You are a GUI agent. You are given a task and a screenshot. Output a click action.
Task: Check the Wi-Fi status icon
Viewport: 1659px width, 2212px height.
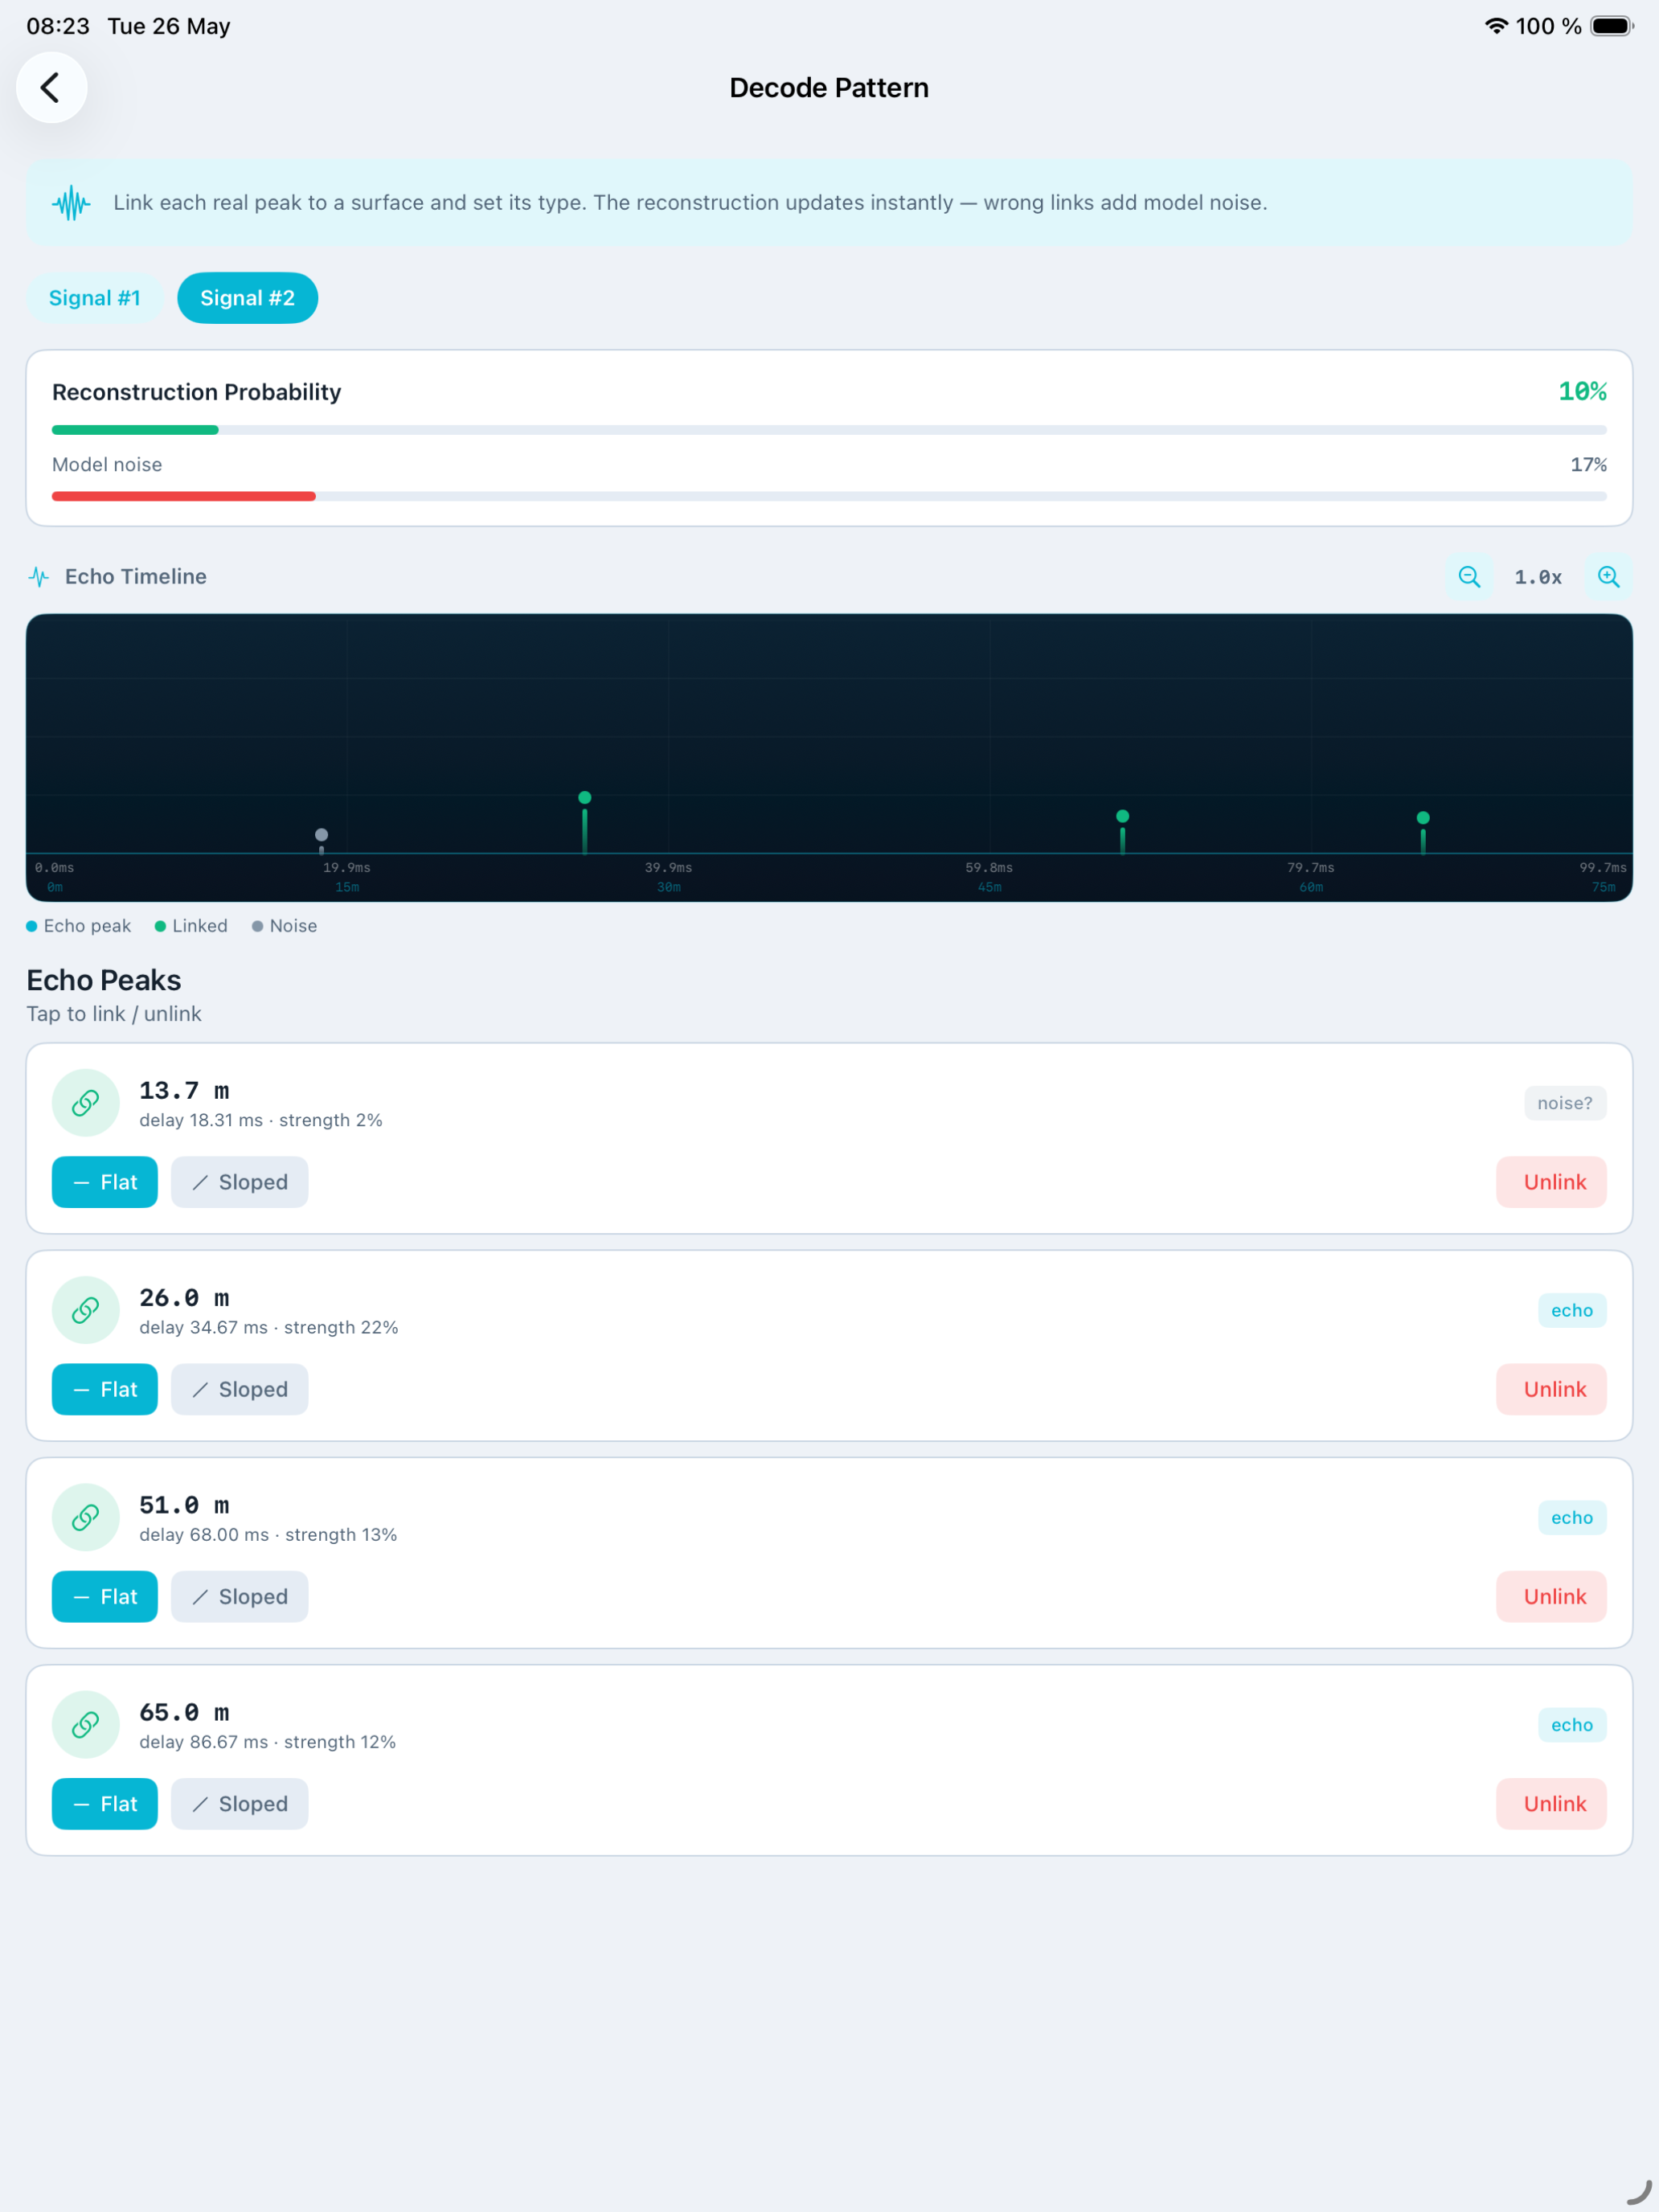pyautogui.click(x=1496, y=26)
